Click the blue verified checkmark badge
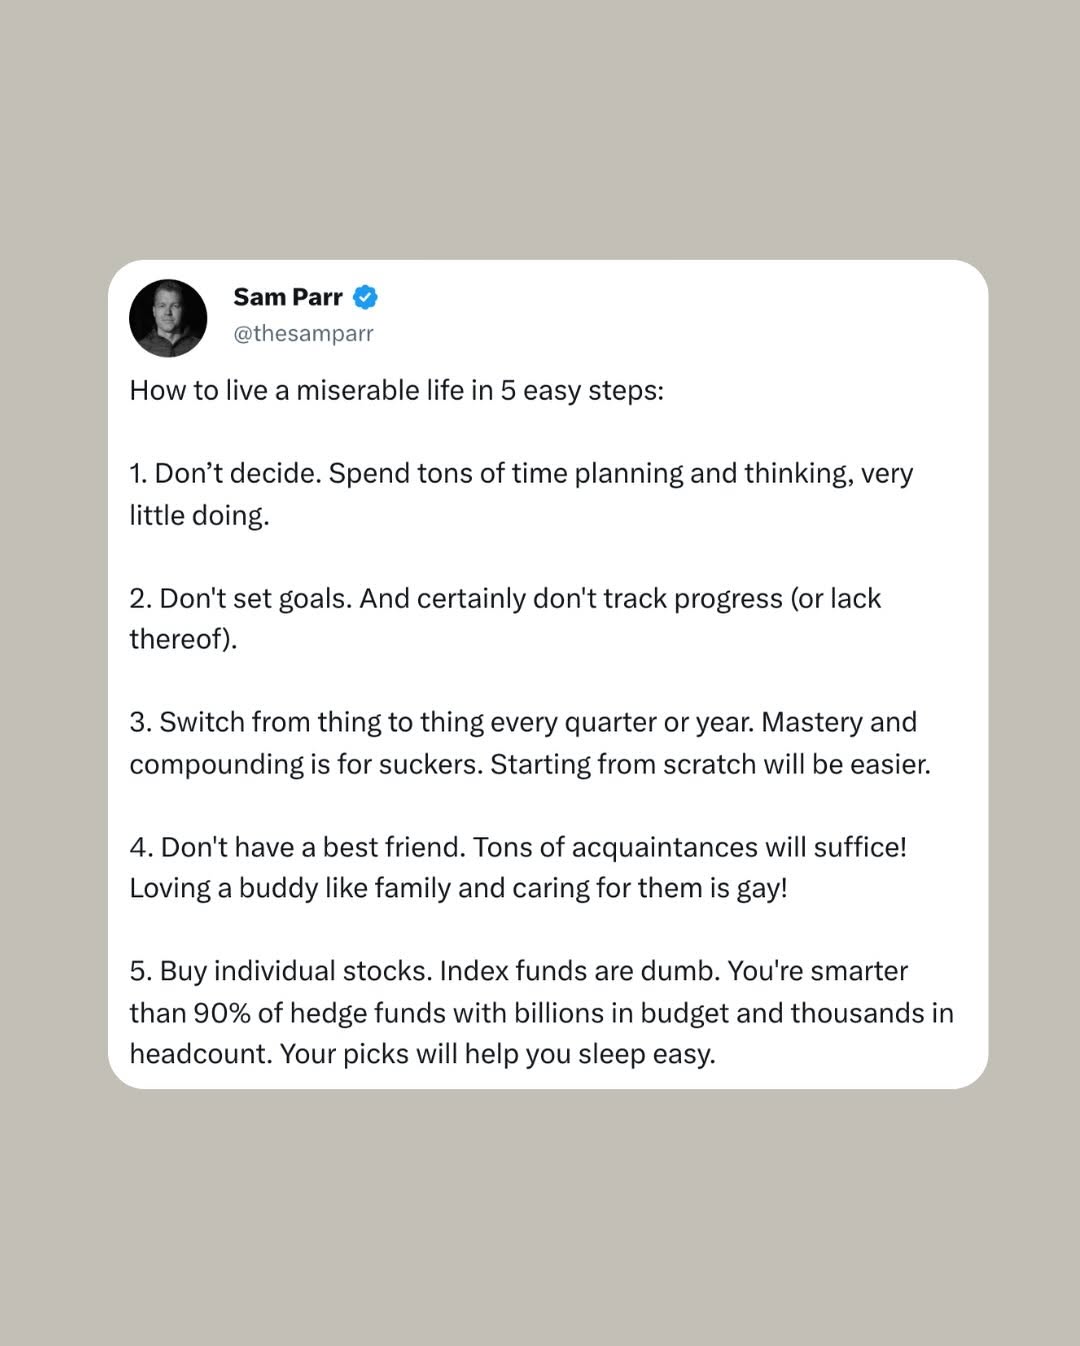 point(366,297)
